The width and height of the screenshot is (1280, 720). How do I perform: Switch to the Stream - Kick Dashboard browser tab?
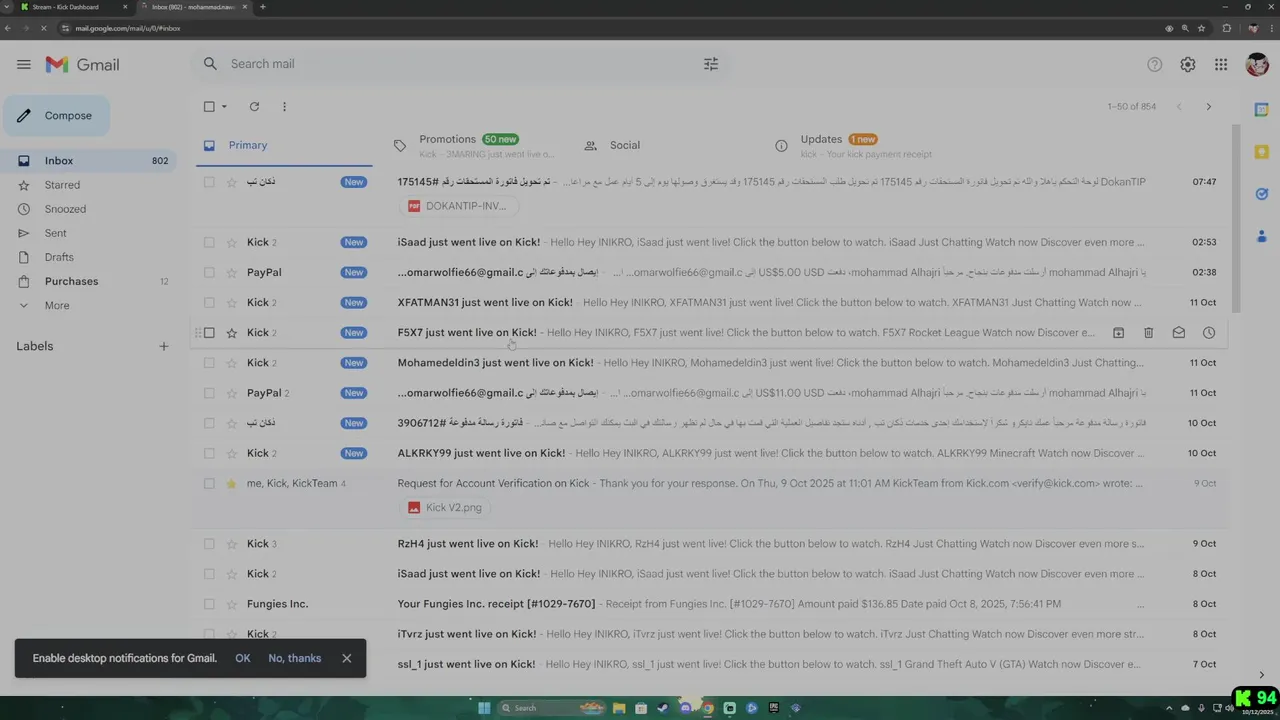coord(72,7)
